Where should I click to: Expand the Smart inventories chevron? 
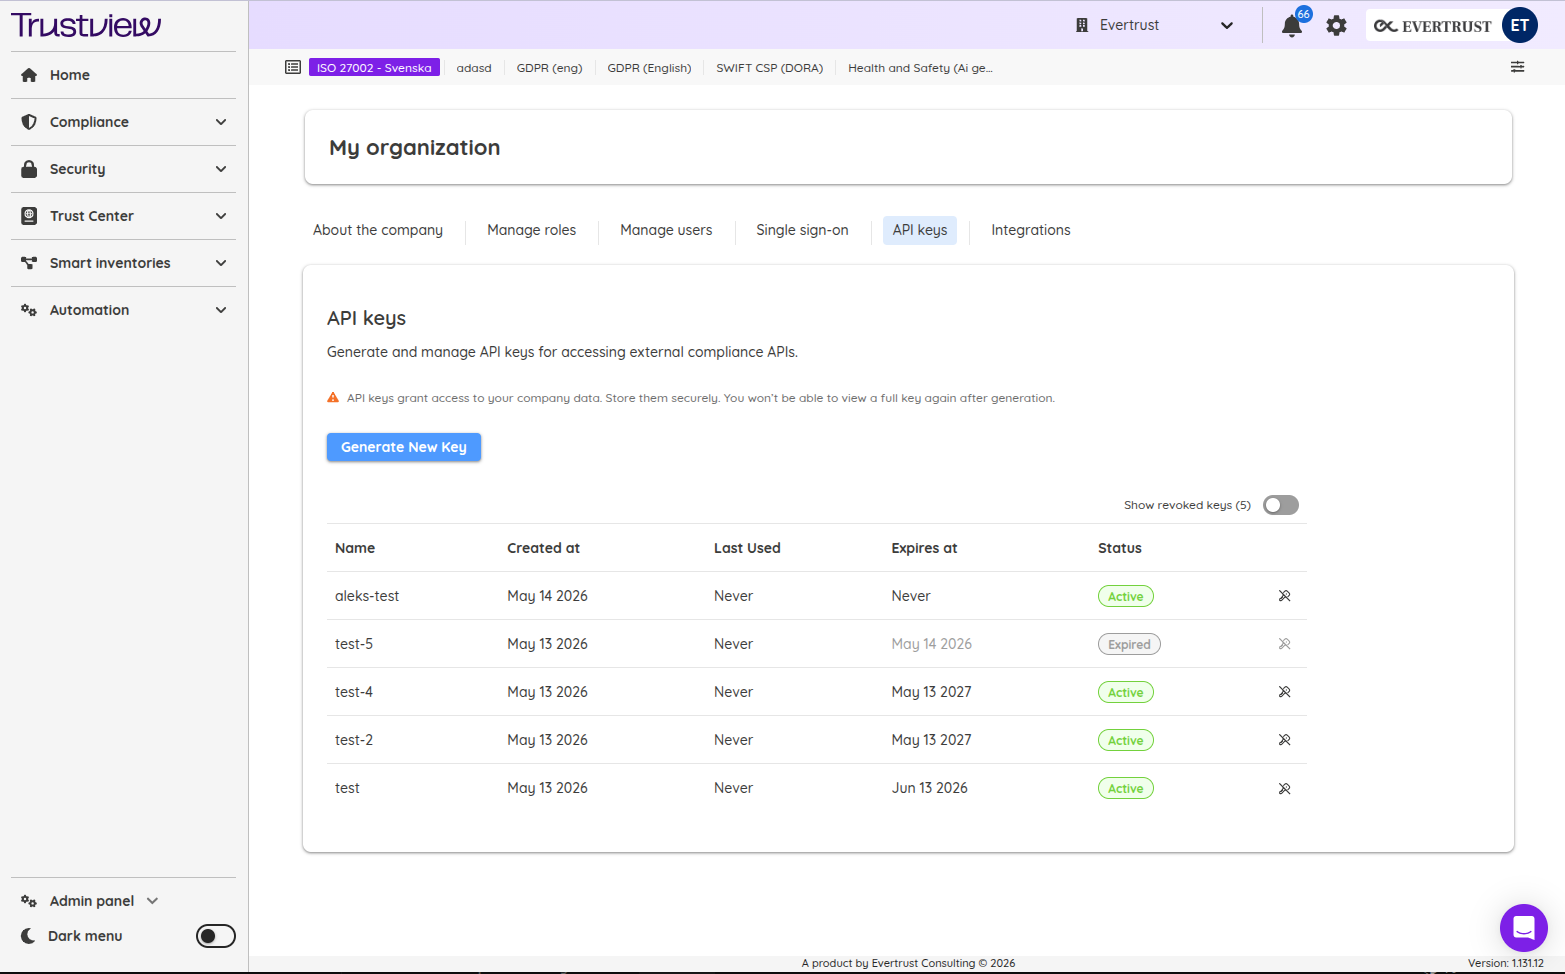tap(221, 263)
